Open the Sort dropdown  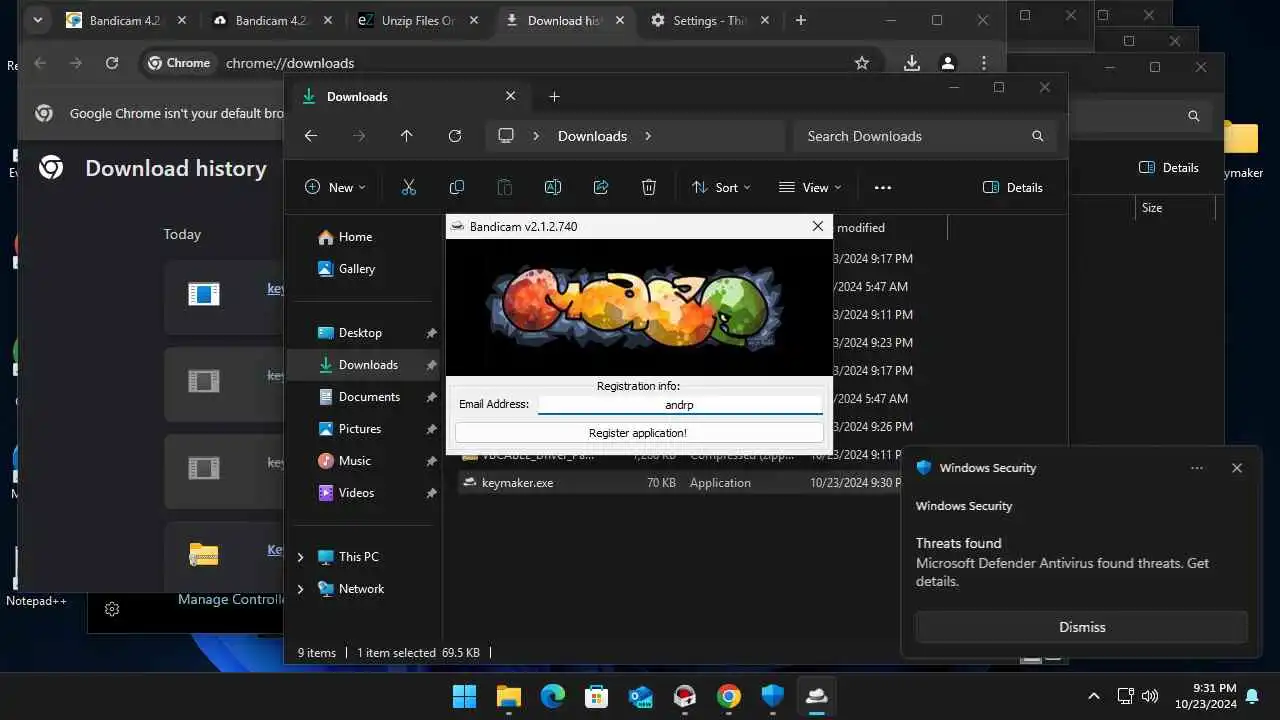(x=721, y=187)
